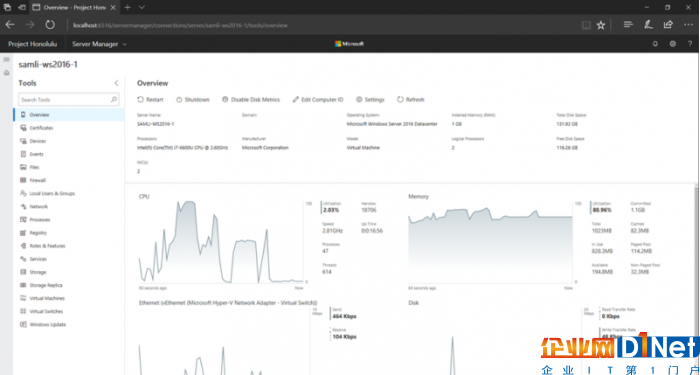Viewport: 700px width, 375px height.
Task: Open the help question mark icon
Action: pyautogui.click(x=690, y=44)
